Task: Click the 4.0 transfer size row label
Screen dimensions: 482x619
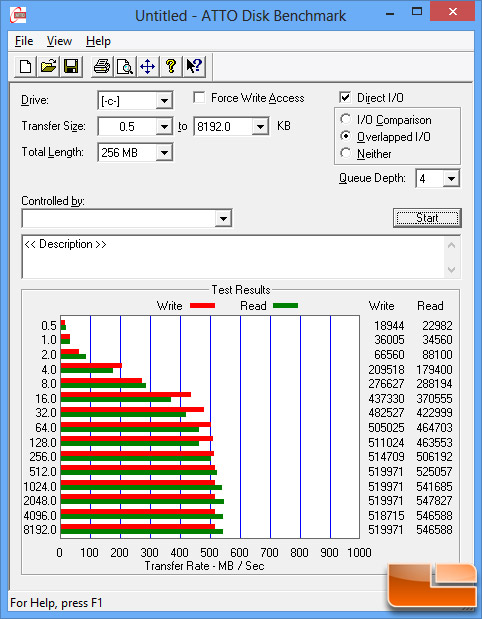Action: pos(49,370)
